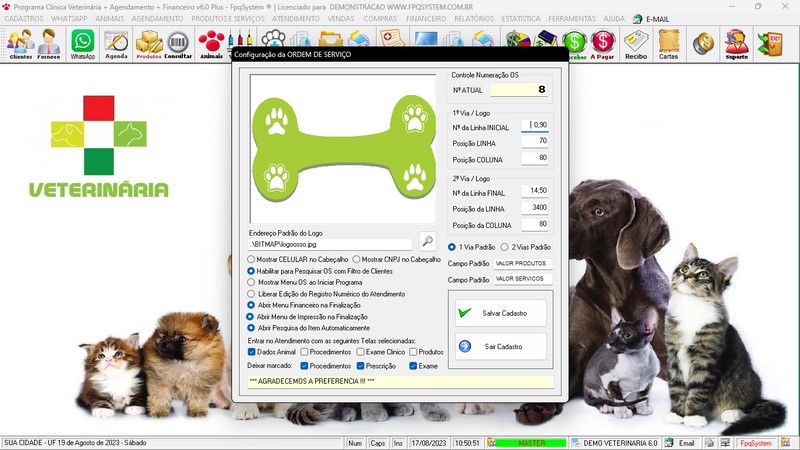Click the Sair Cadastro button
Viewport: 800px width, 450px height.
[501, 346]
